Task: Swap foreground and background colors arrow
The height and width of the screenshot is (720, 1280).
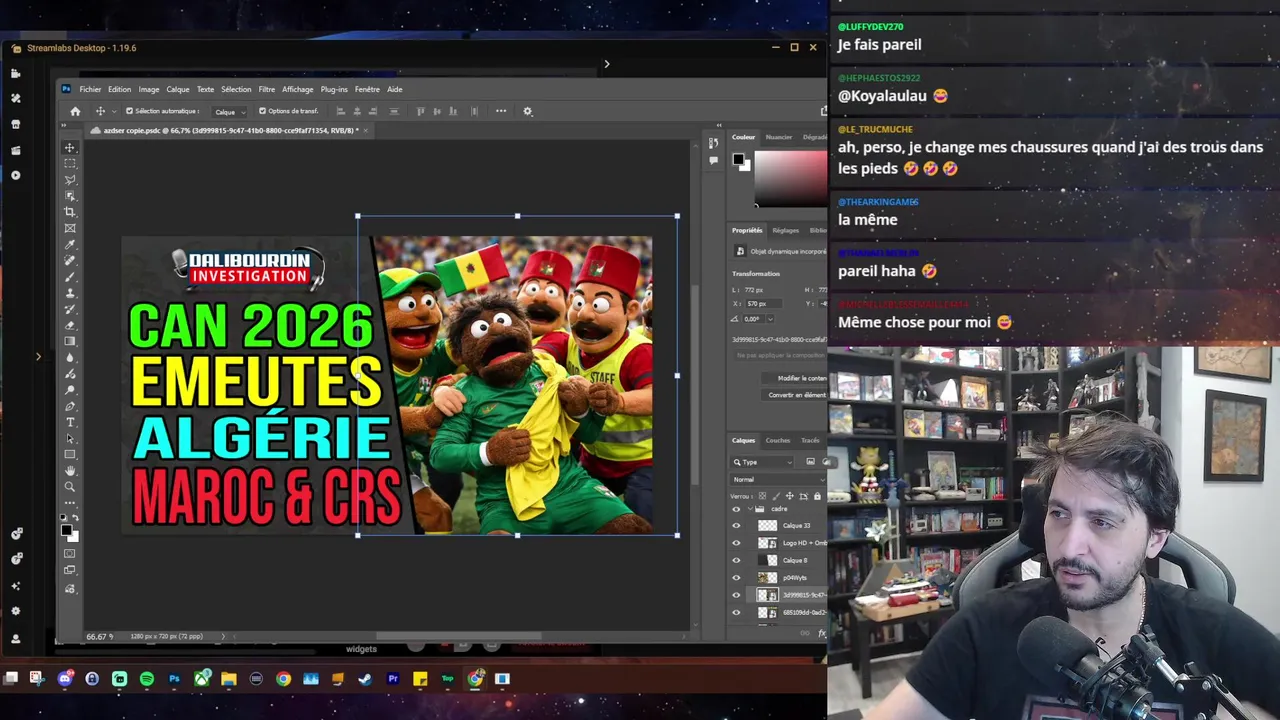Action: 76,518
